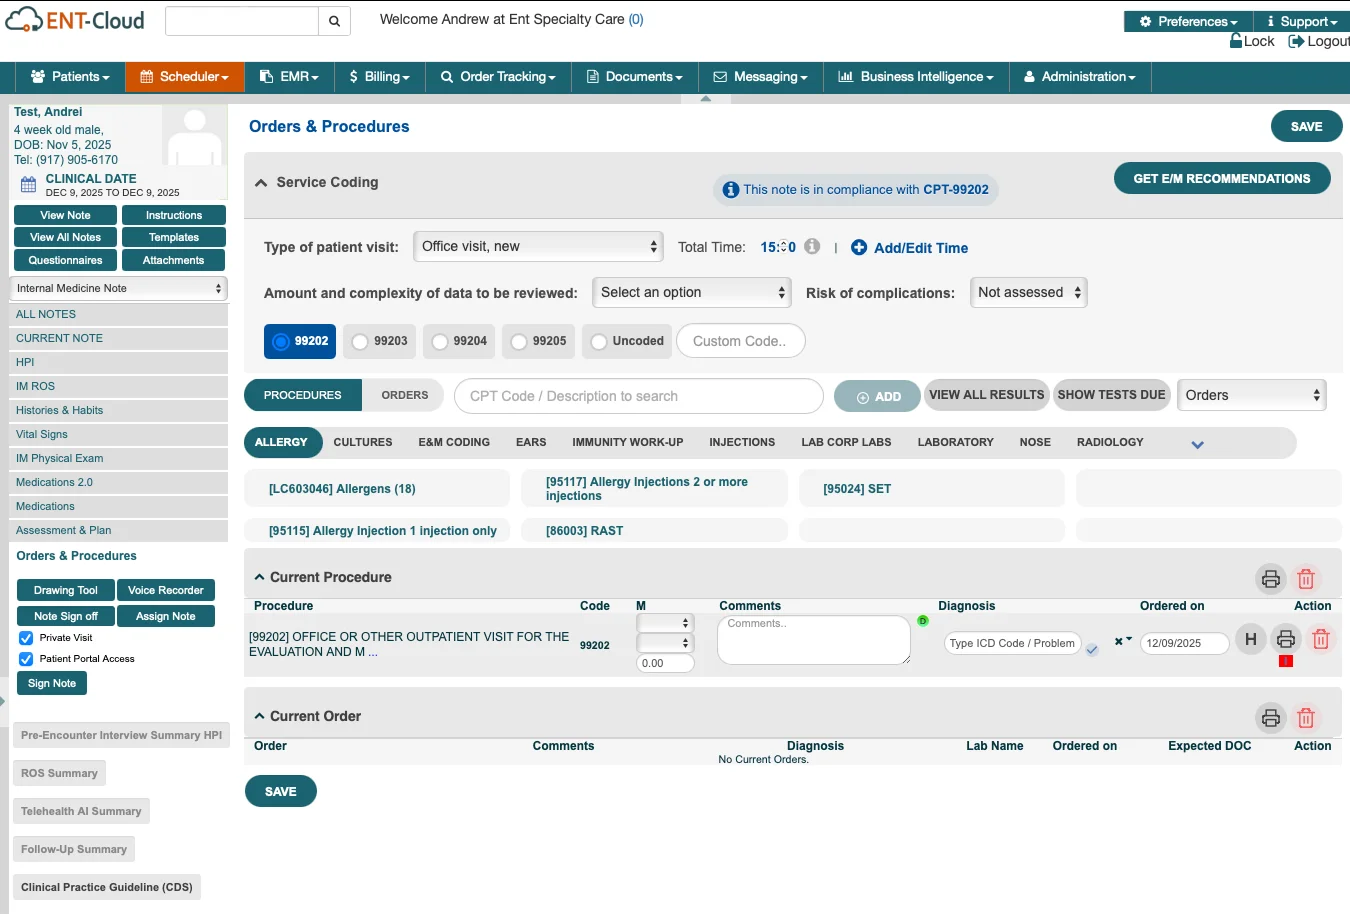Click the H button in the procedure row
The width and height of the screenshot is (1350, 914).
pos(1250,639)
